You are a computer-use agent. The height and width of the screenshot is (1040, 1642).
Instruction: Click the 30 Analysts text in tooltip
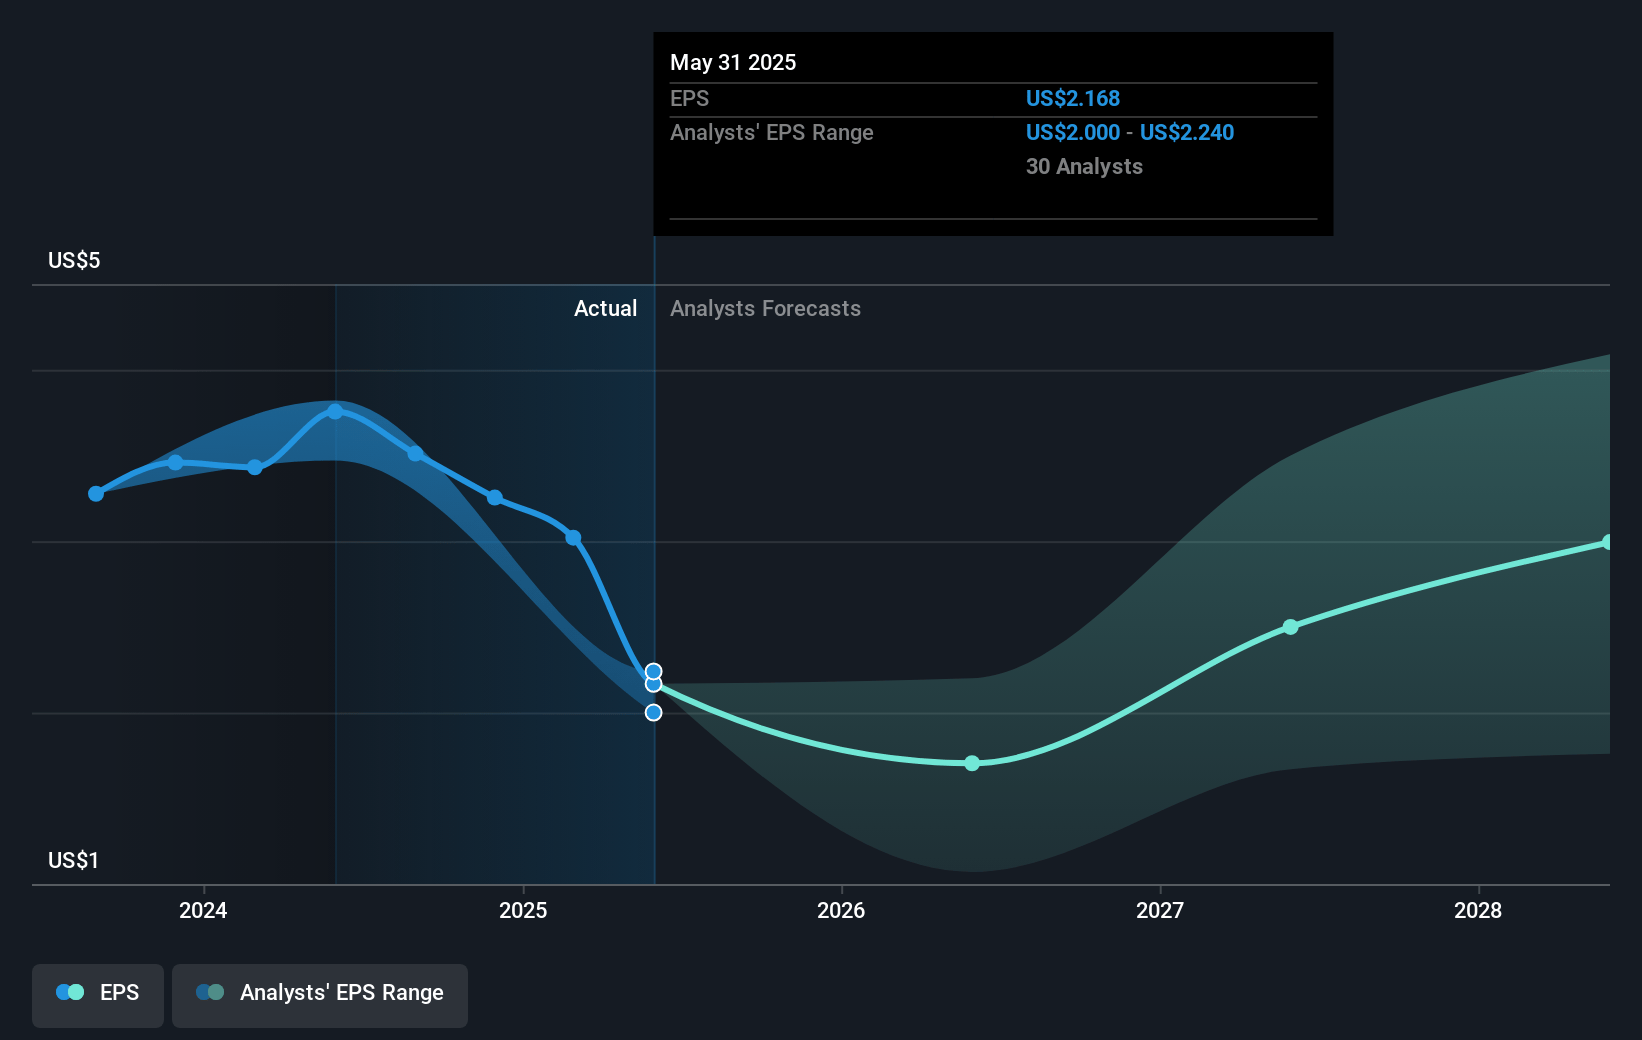pyautogui.click(x=1084, y=167)
